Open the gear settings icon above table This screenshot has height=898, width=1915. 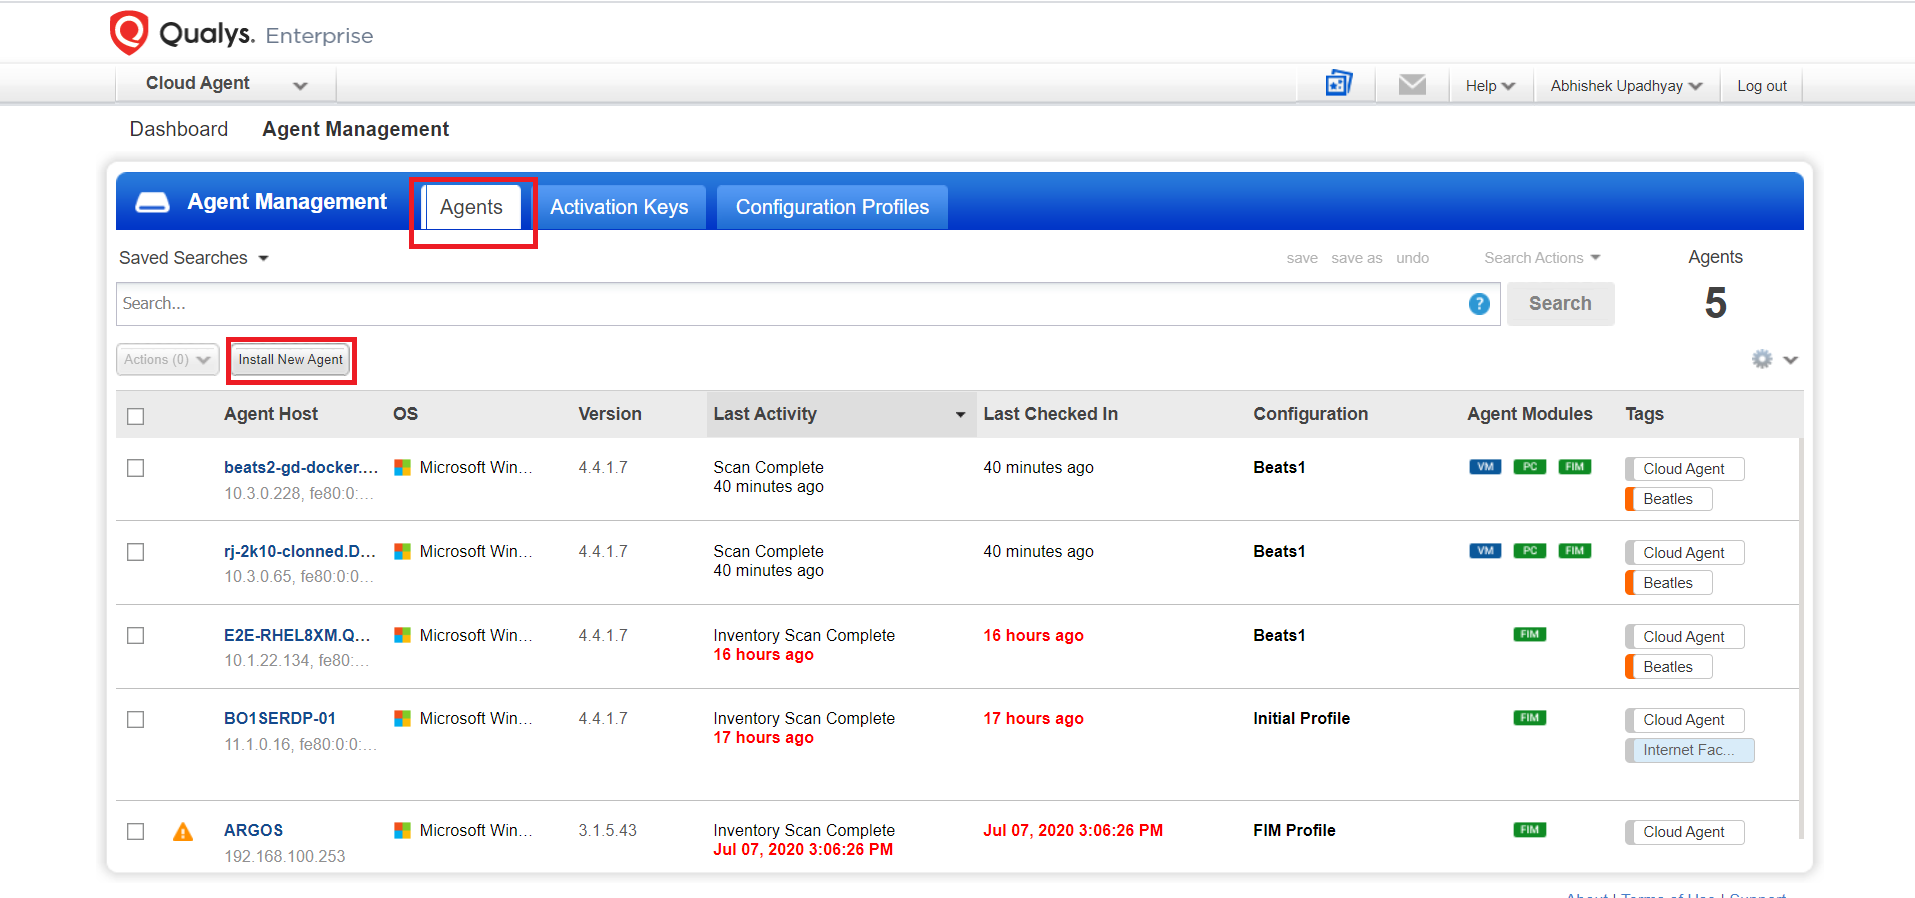pyautogui.click(x=1762, y=359)
